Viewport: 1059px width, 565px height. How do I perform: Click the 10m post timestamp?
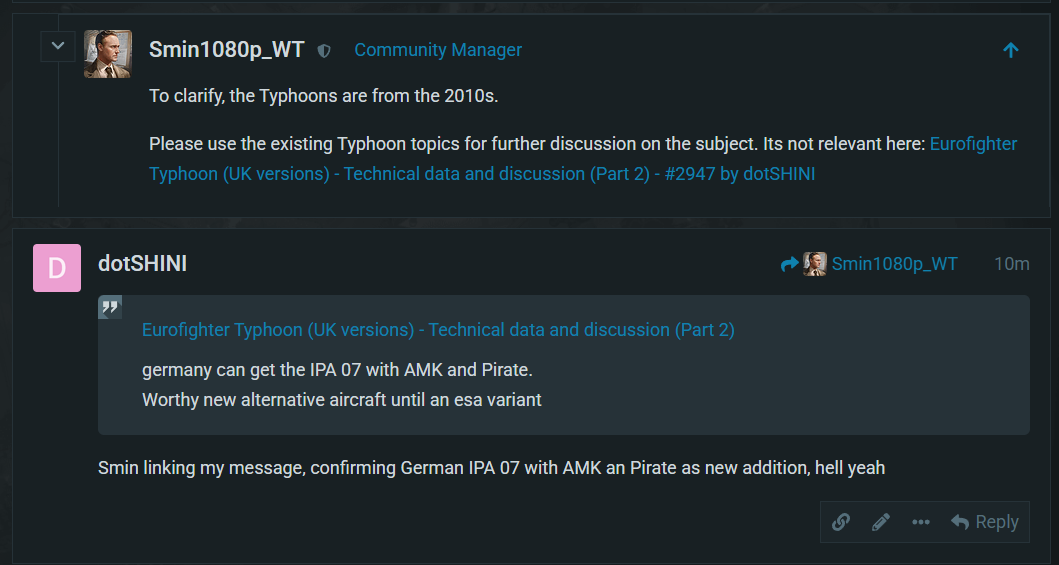pyautogui.click(x=1011, y=264)
